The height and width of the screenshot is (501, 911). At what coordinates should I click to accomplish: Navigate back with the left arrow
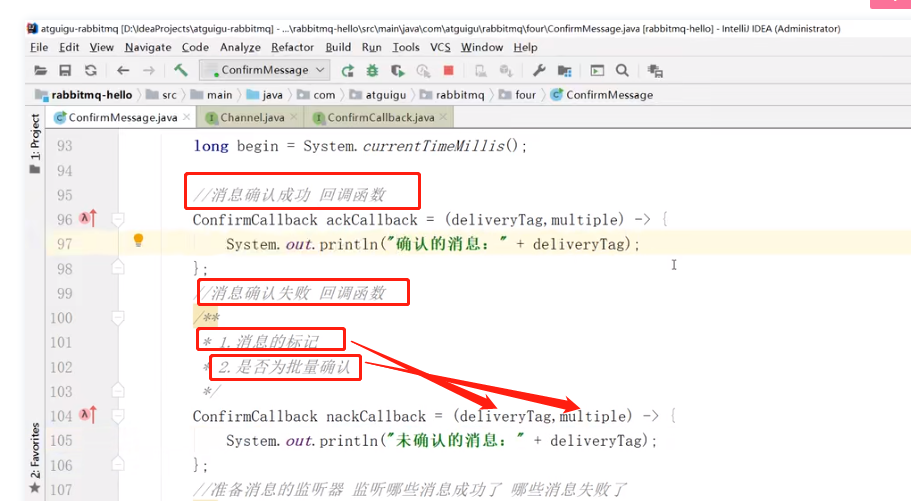point(123,71)
